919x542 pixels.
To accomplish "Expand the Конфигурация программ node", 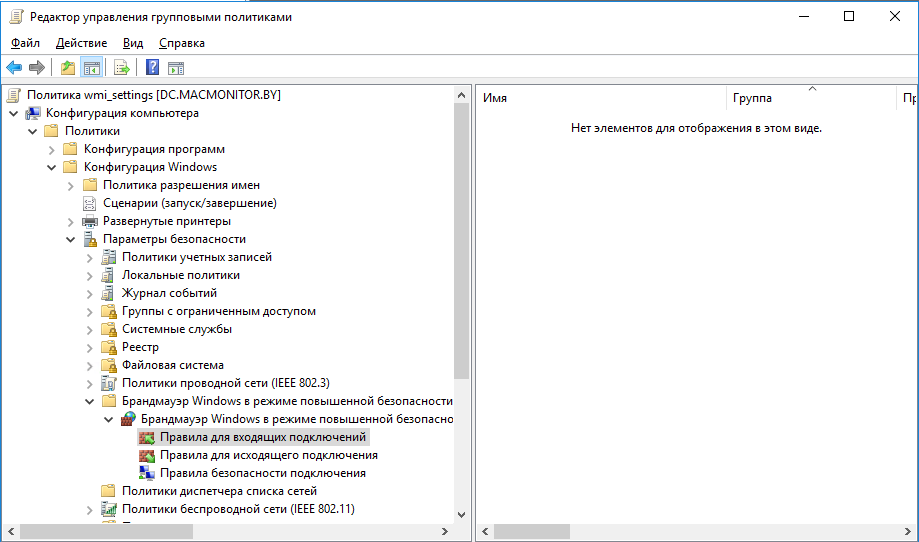I will [51, 149].
